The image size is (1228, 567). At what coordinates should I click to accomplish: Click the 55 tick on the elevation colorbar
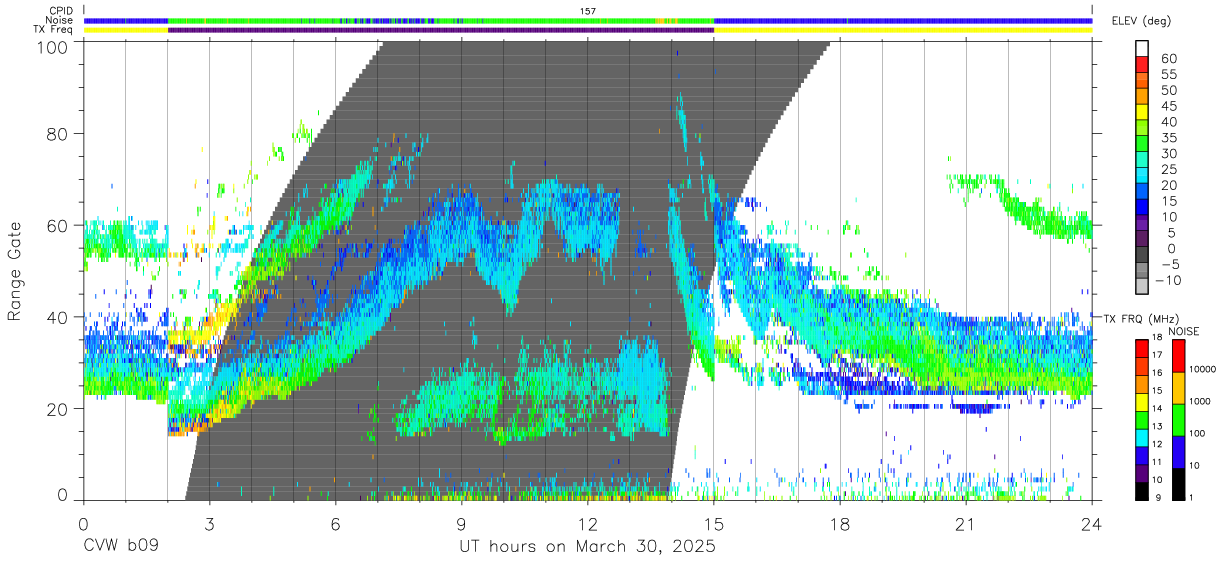pos(1168,74)
